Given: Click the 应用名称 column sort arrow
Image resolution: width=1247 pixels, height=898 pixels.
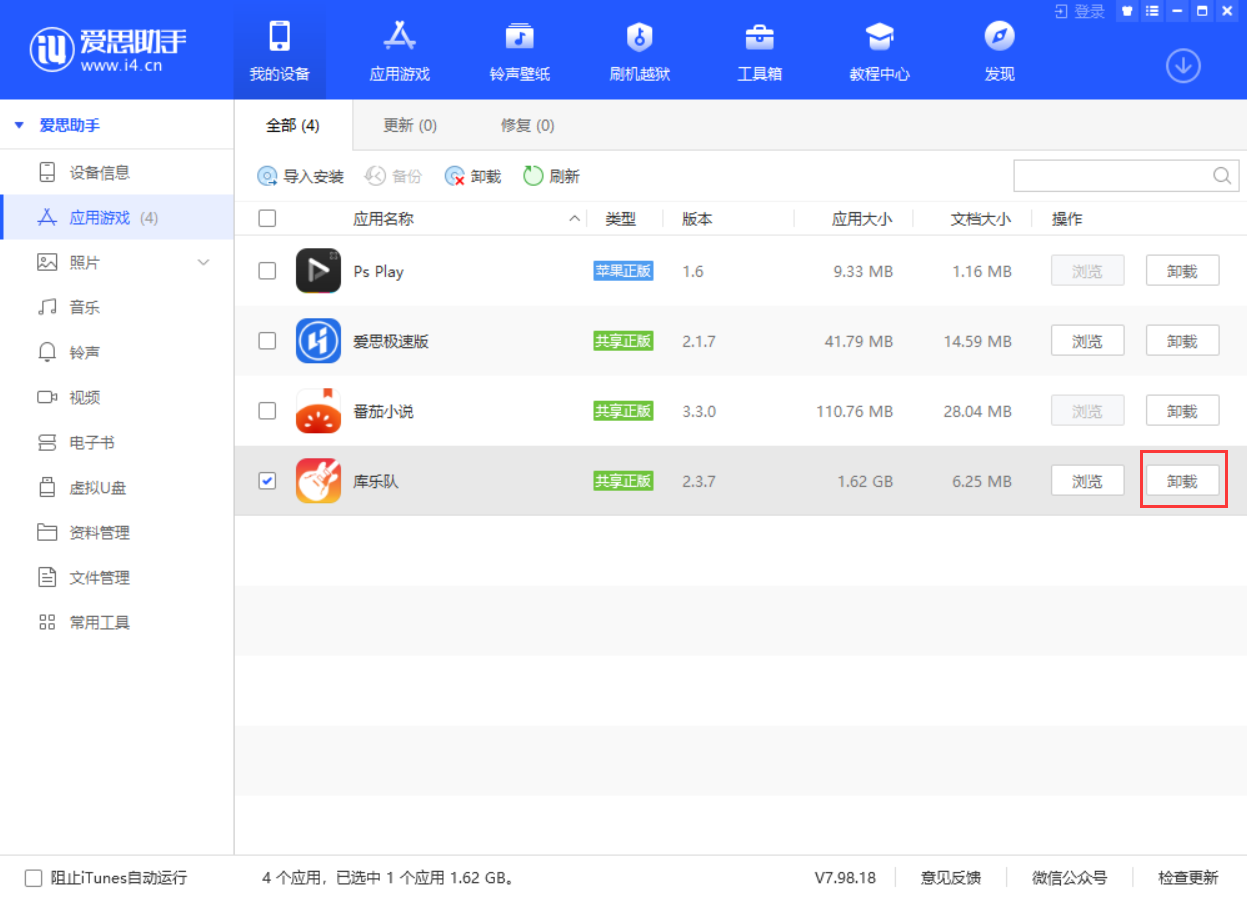Looking at the screenshot, I should [x=574, y=218].
